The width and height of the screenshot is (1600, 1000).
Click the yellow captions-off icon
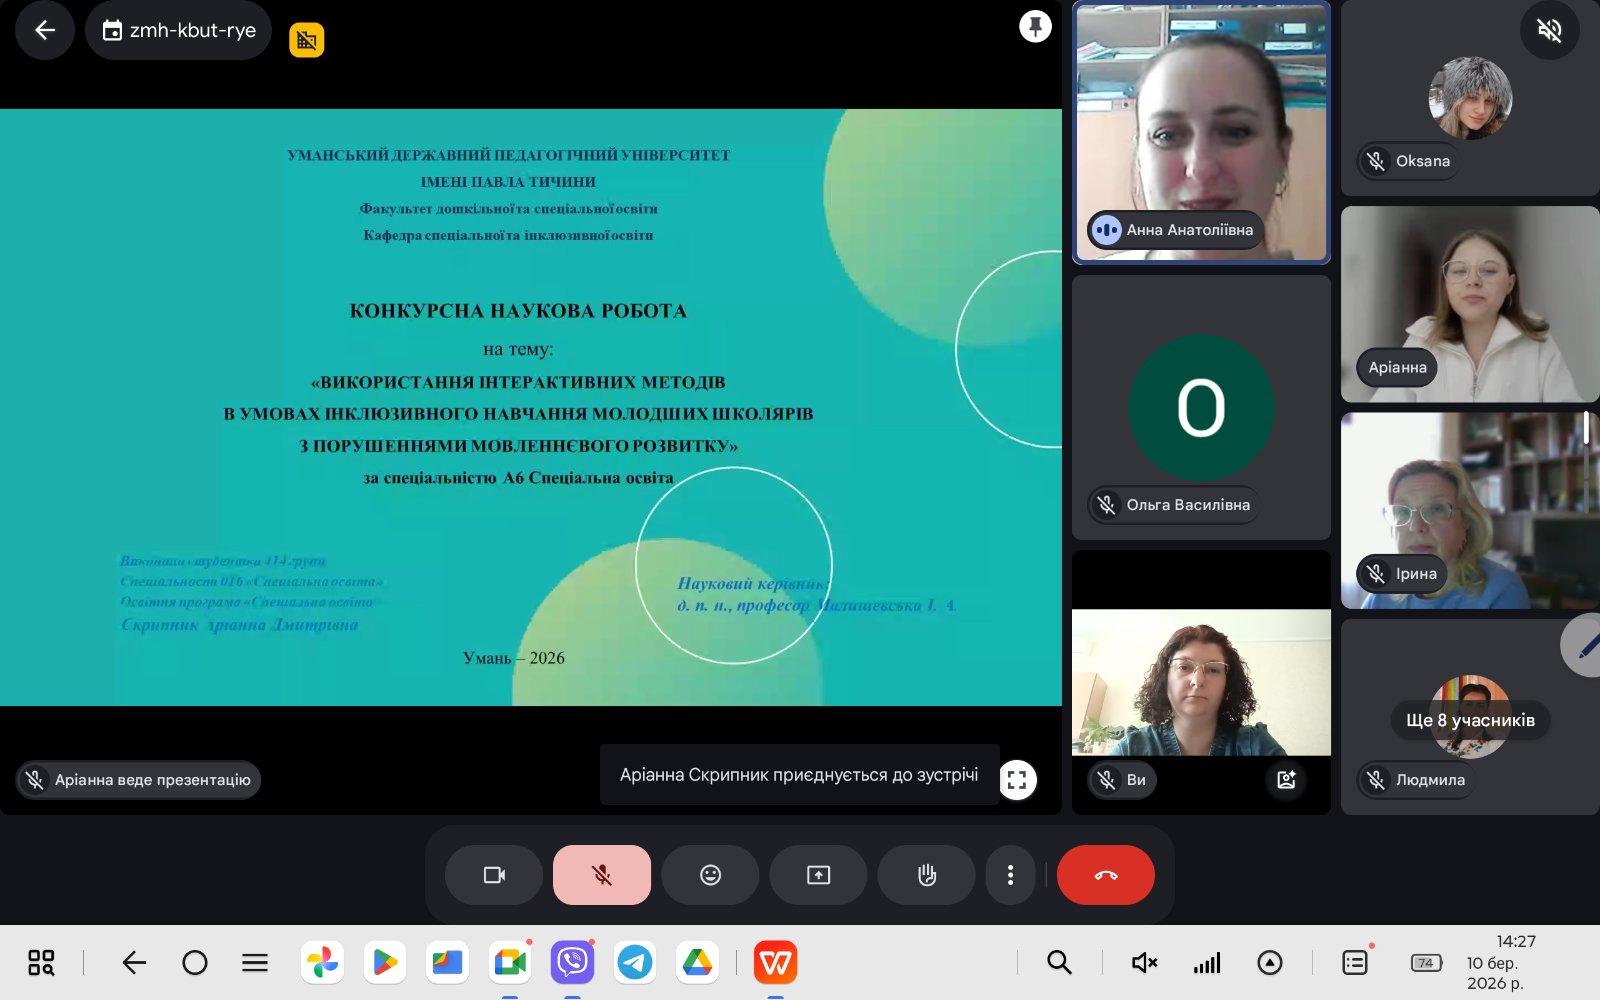[x=307, y=40]
